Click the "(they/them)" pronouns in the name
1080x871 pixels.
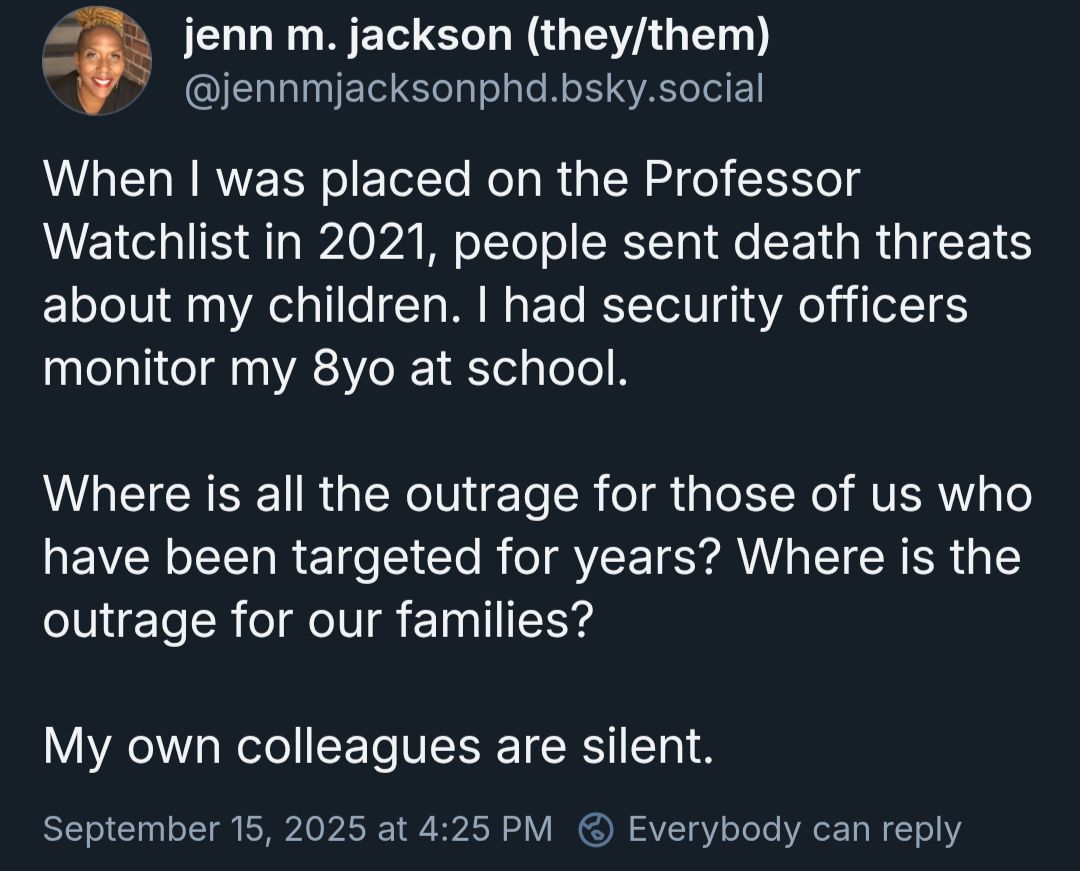point(646,39)
